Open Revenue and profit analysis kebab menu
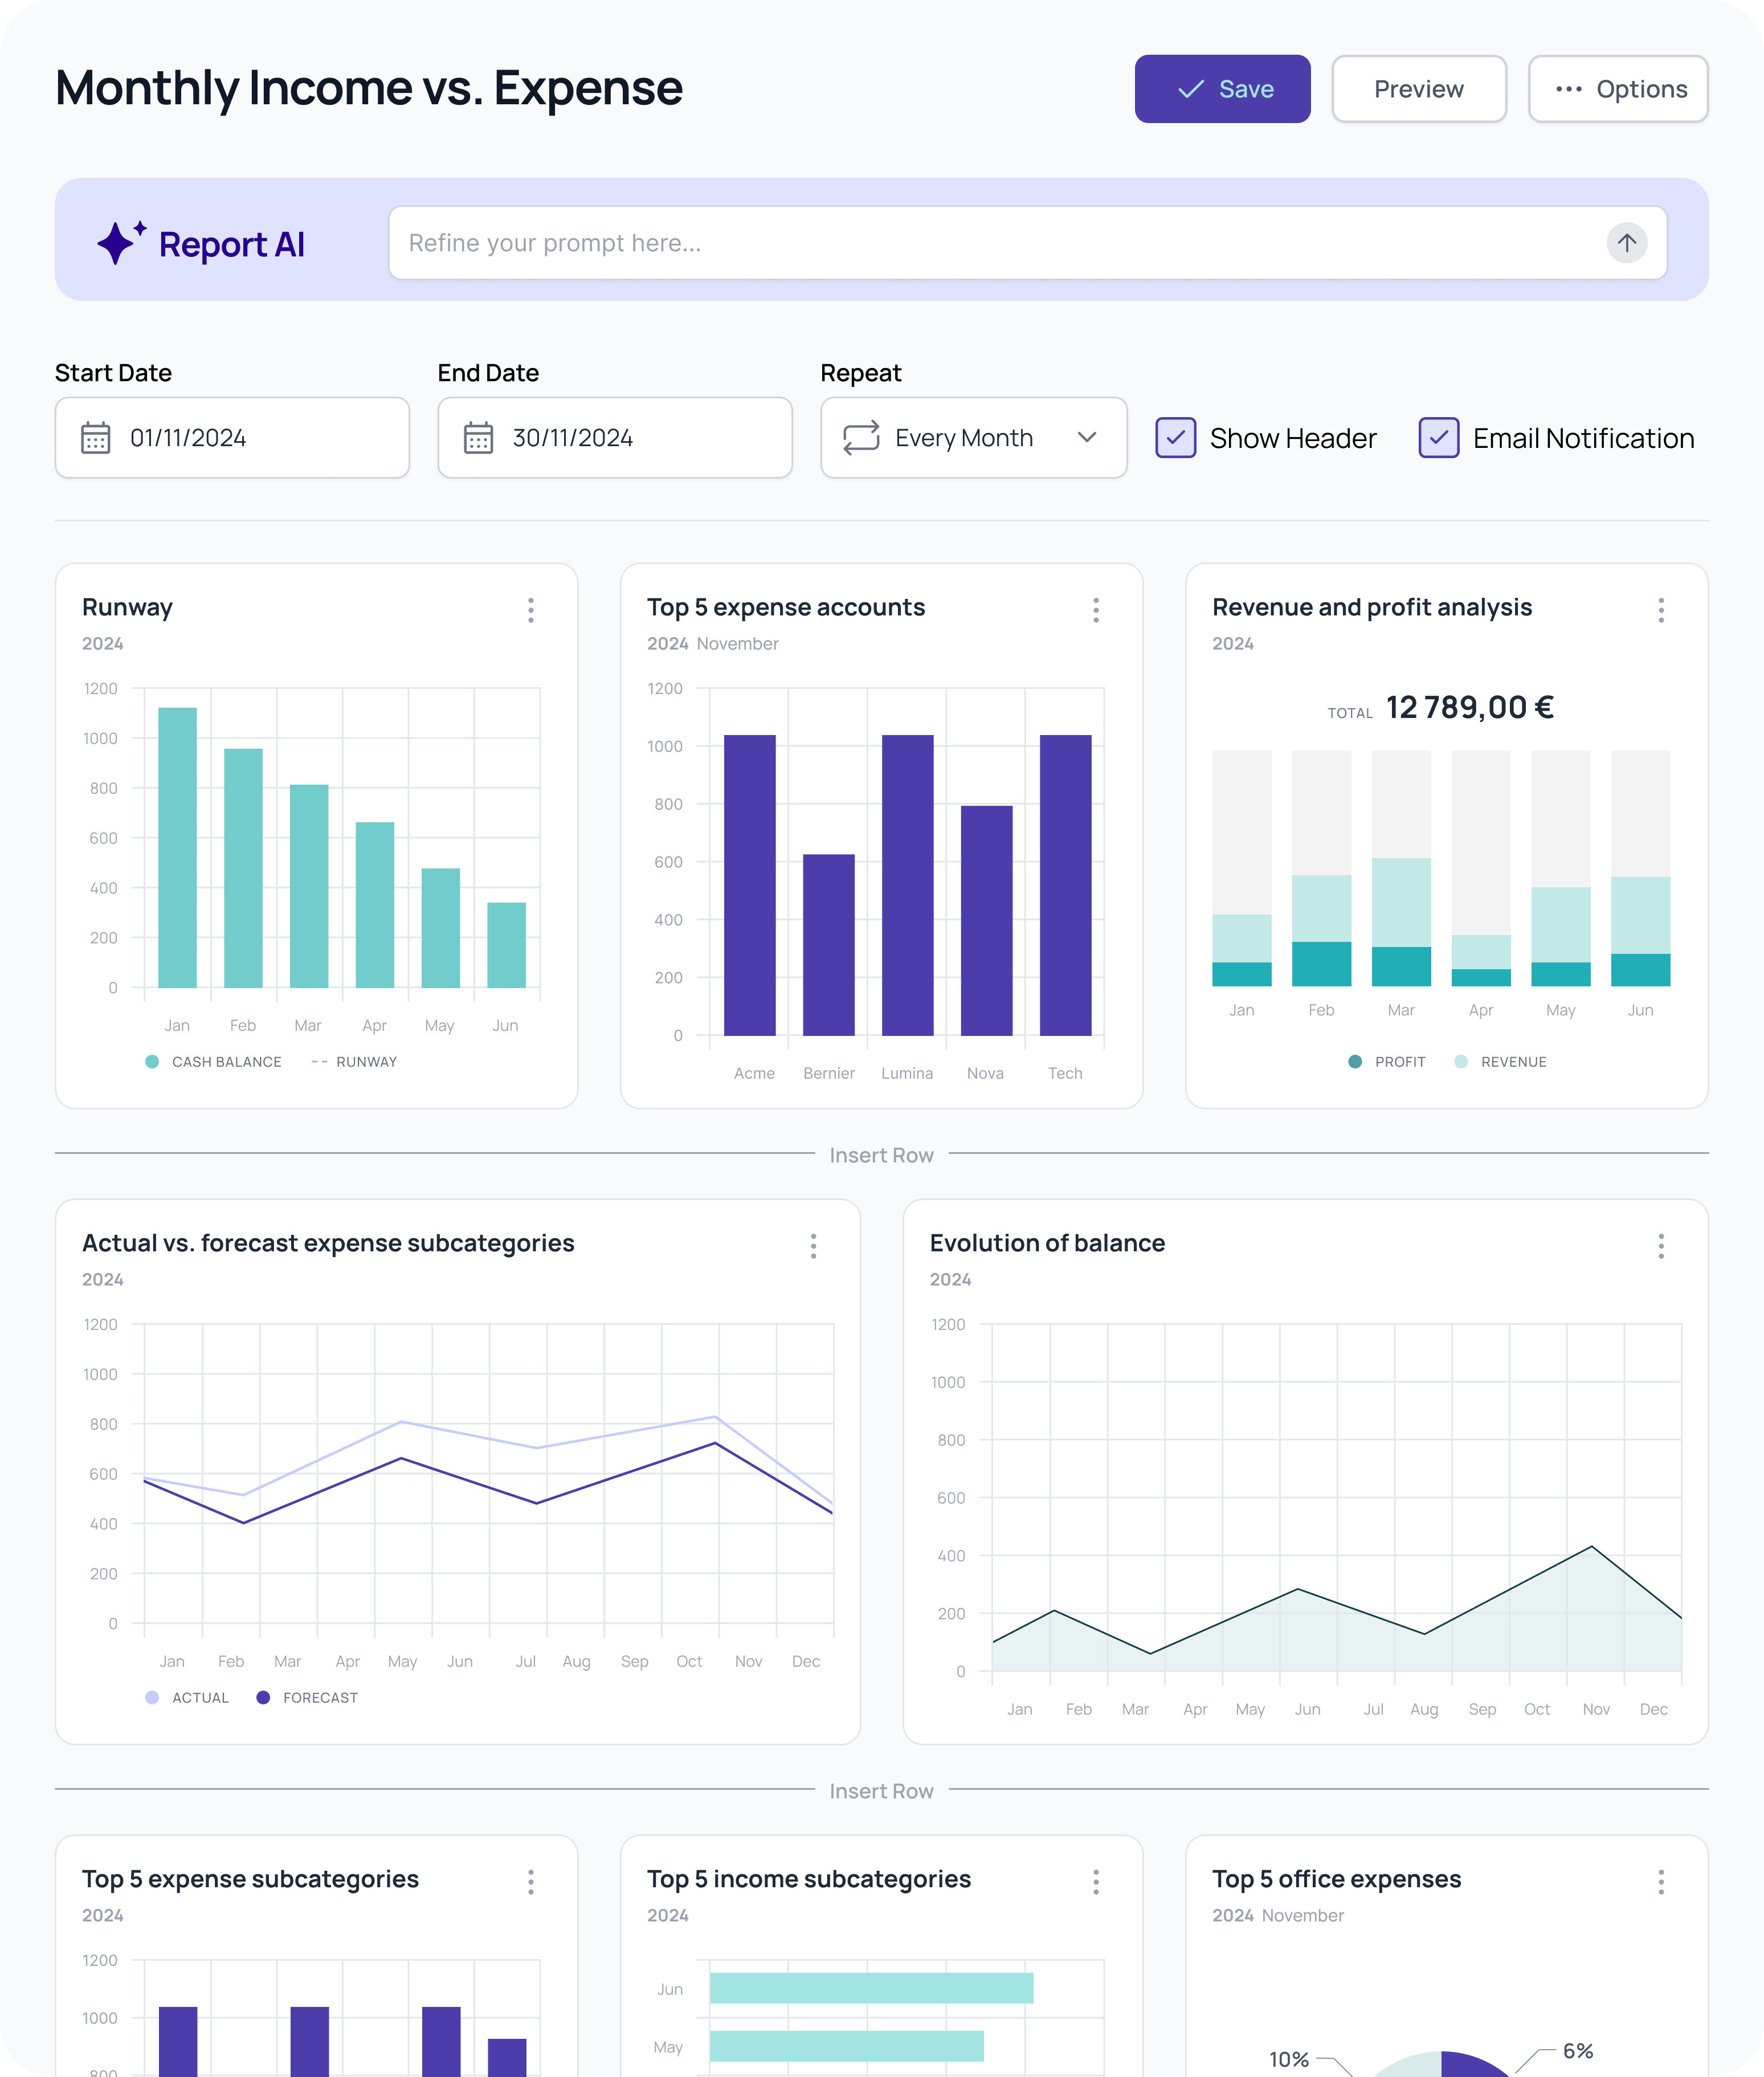 (x=1661, y=610)
